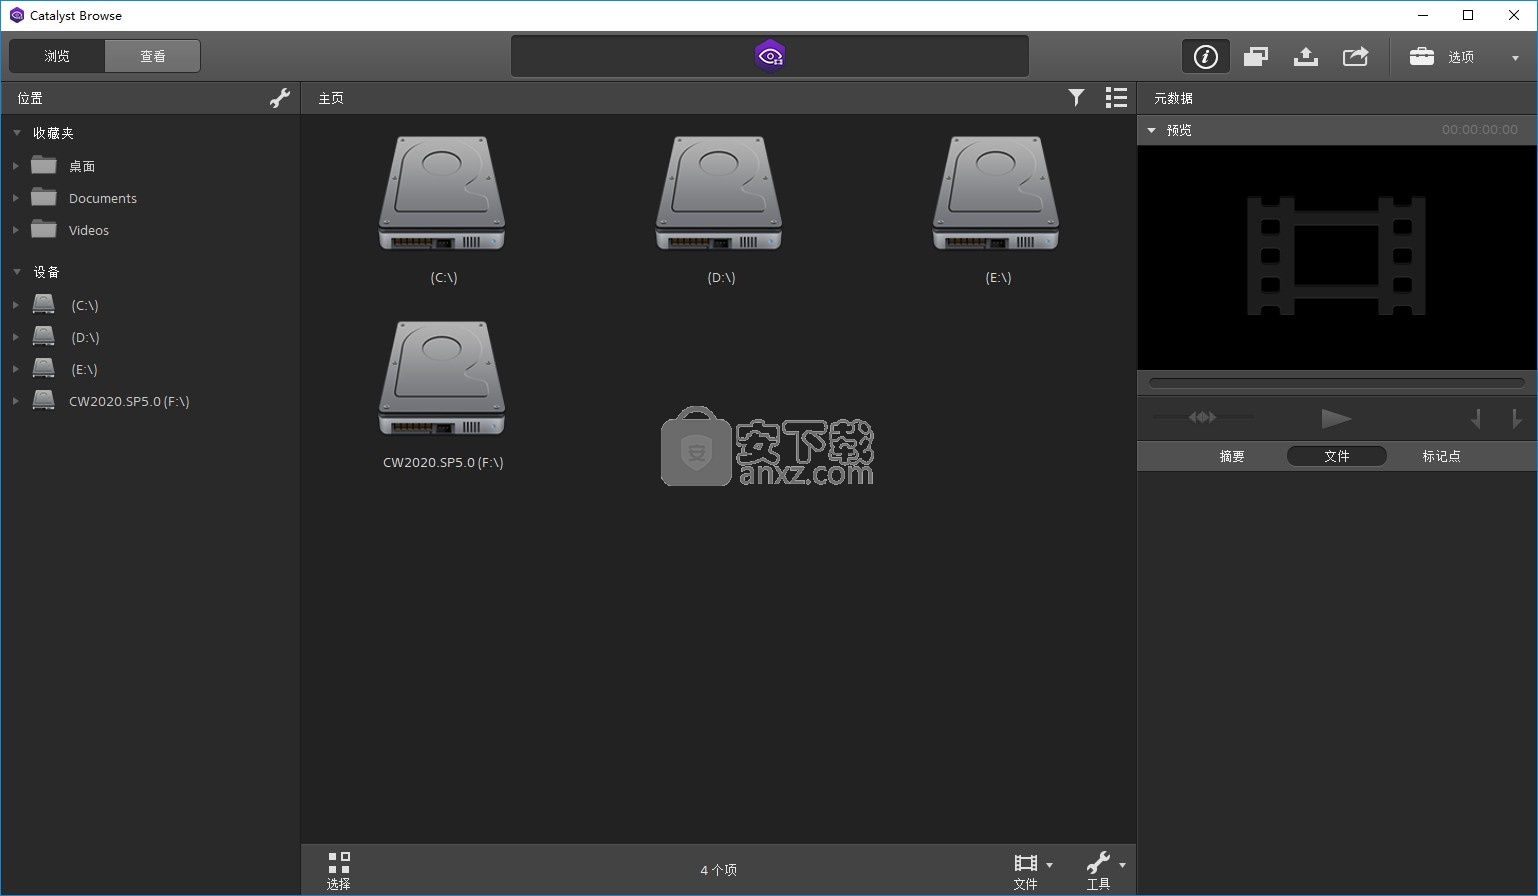The height and width of the screenshot is (896, 1538).
Task: Select (E:\) drive in sidebar device list
Action: (x=84, y=369)
